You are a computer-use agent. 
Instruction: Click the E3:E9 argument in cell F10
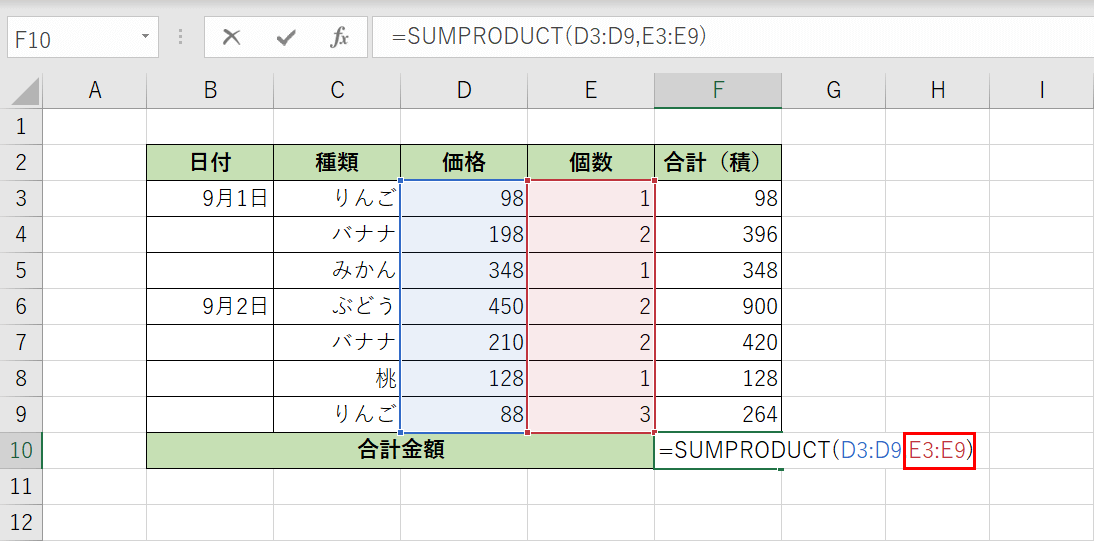pyautogui.click(x=937, y=451)
